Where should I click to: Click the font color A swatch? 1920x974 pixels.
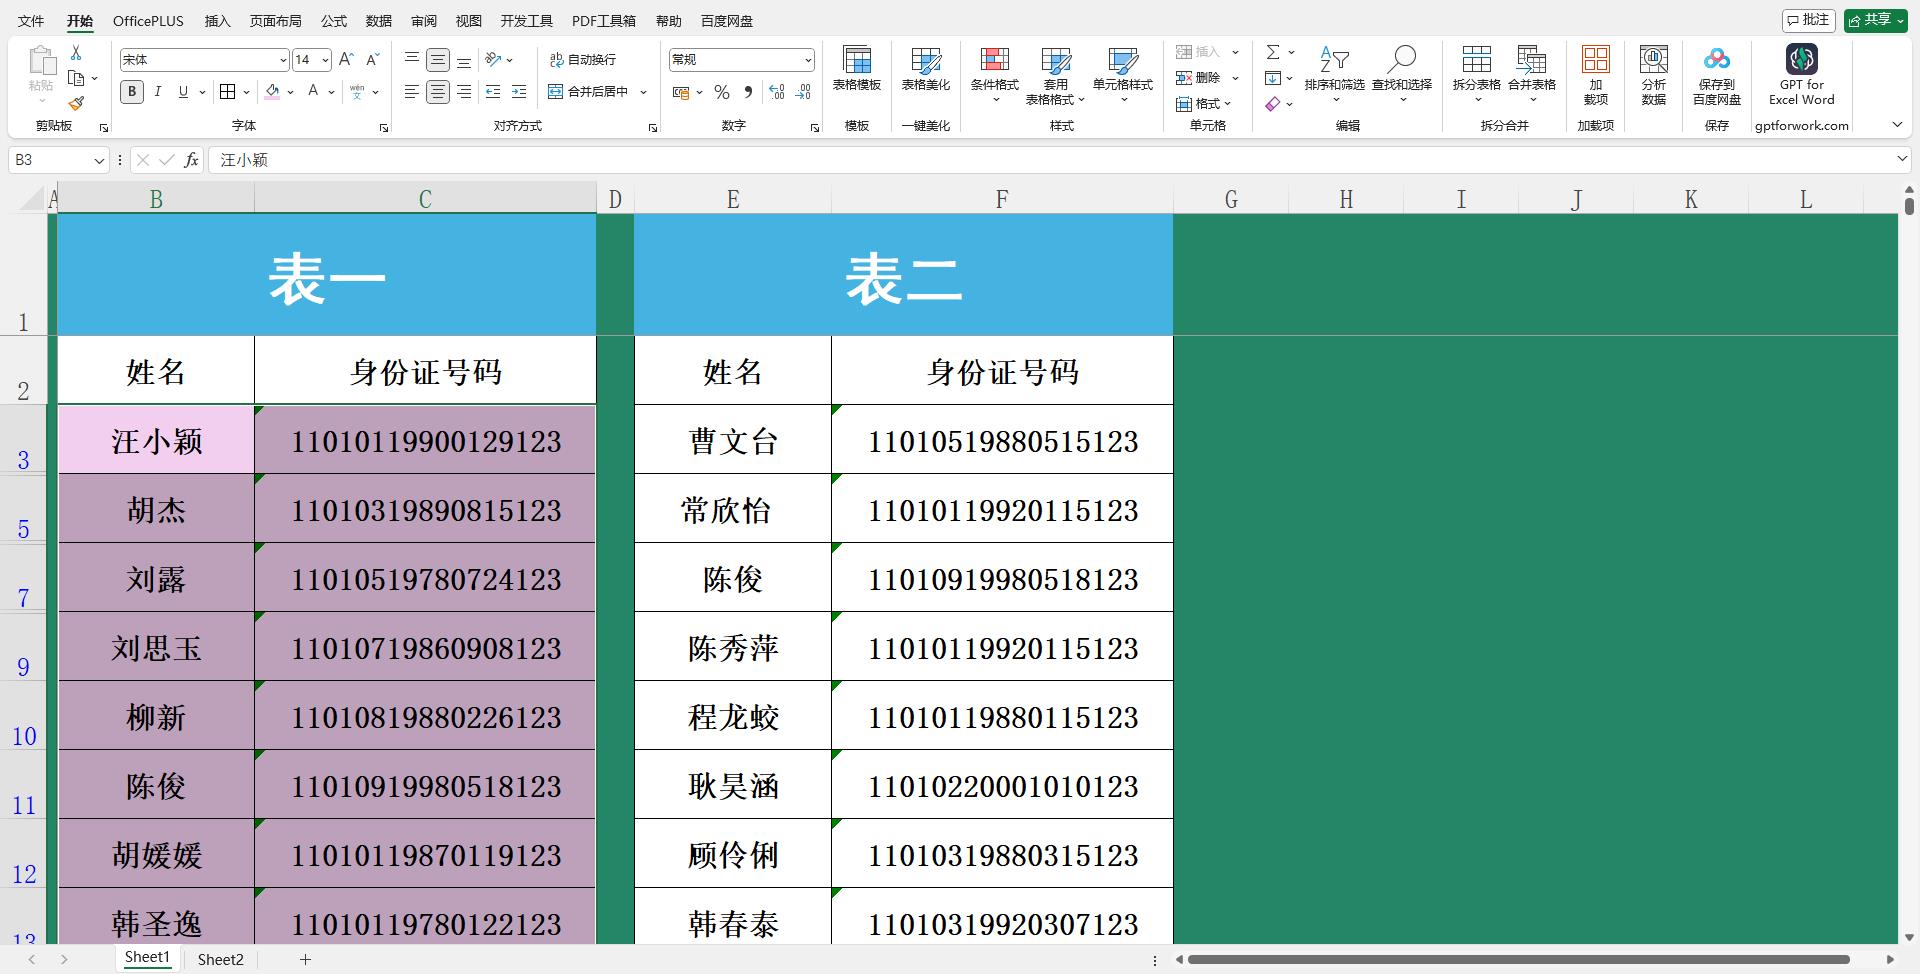click(313, 92)
